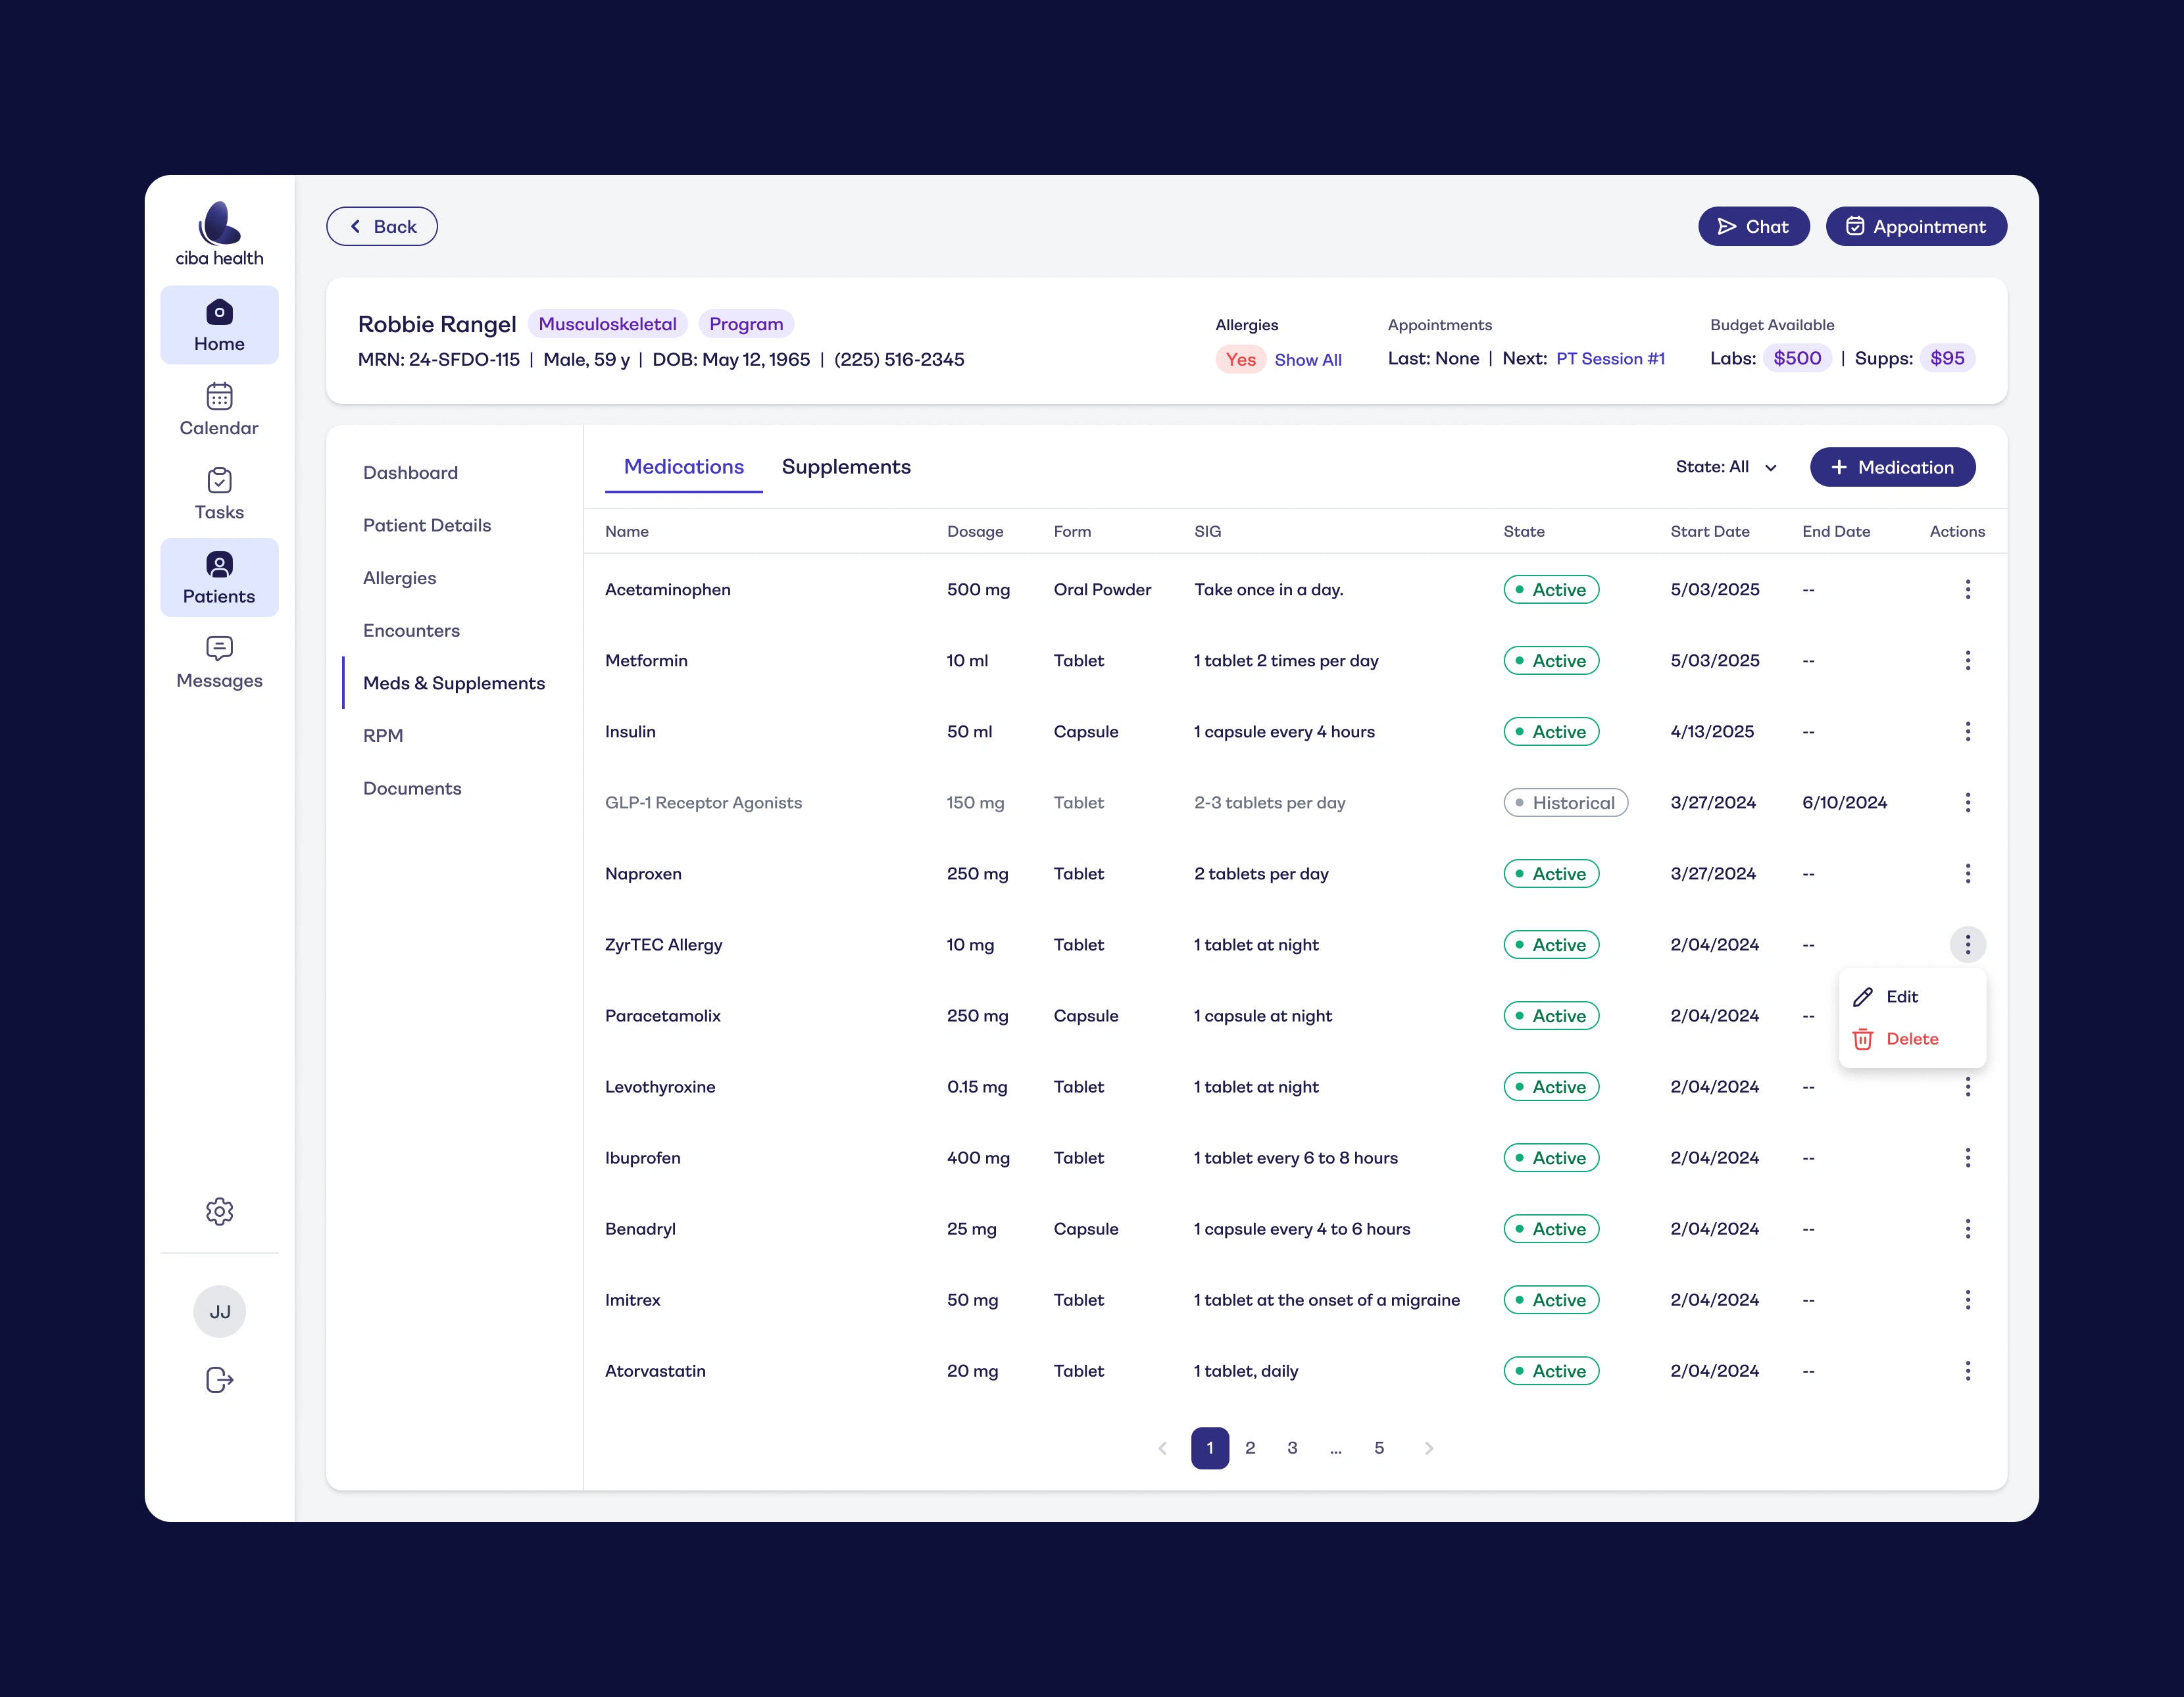This screenshot has height=1697, width=2184.
Task: Go to page 2
Action: (1250, 1448)
